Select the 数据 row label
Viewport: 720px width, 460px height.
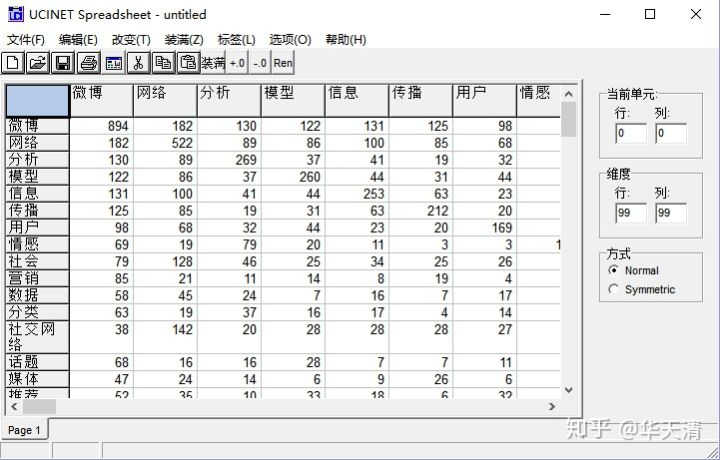click(38, 296)
